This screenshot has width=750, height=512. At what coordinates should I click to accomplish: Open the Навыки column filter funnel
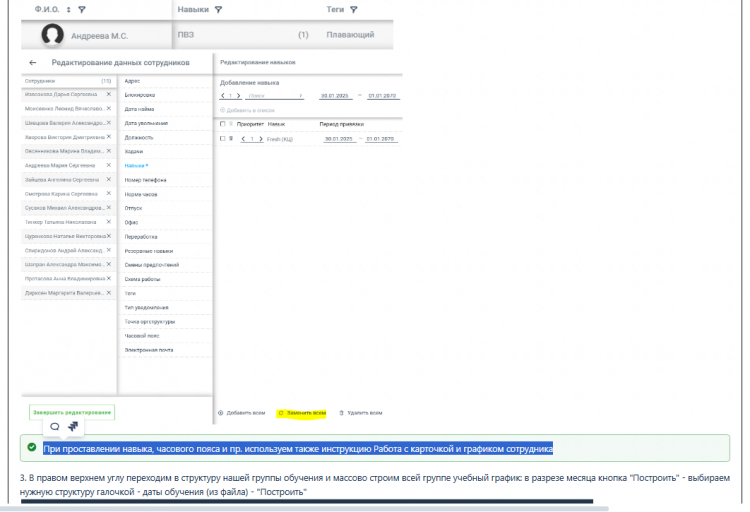[x=219, y=10]
